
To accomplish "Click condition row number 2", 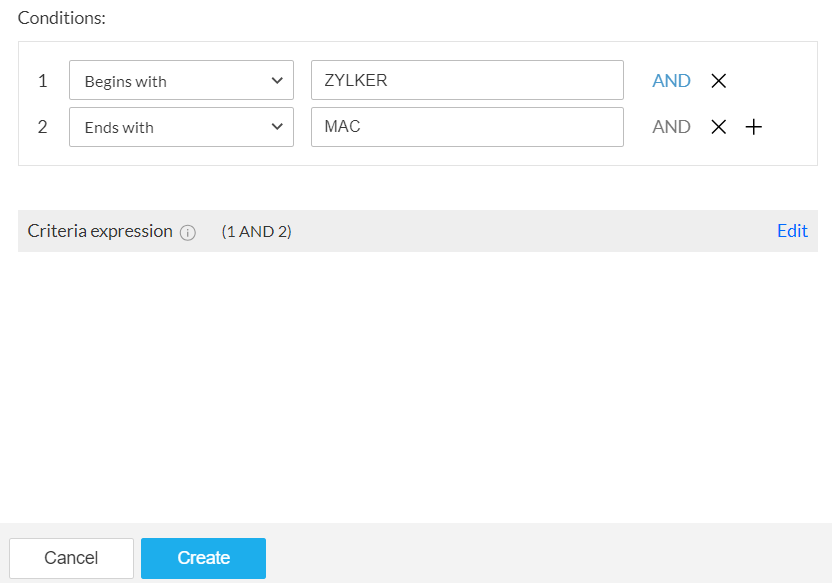I will point(42,127).
